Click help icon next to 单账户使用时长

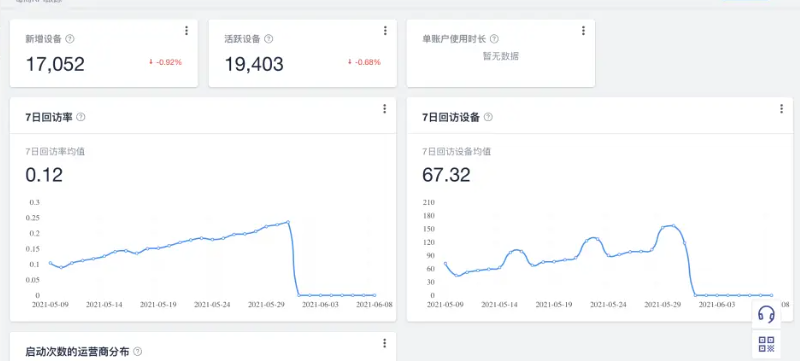tap(494, 39)
